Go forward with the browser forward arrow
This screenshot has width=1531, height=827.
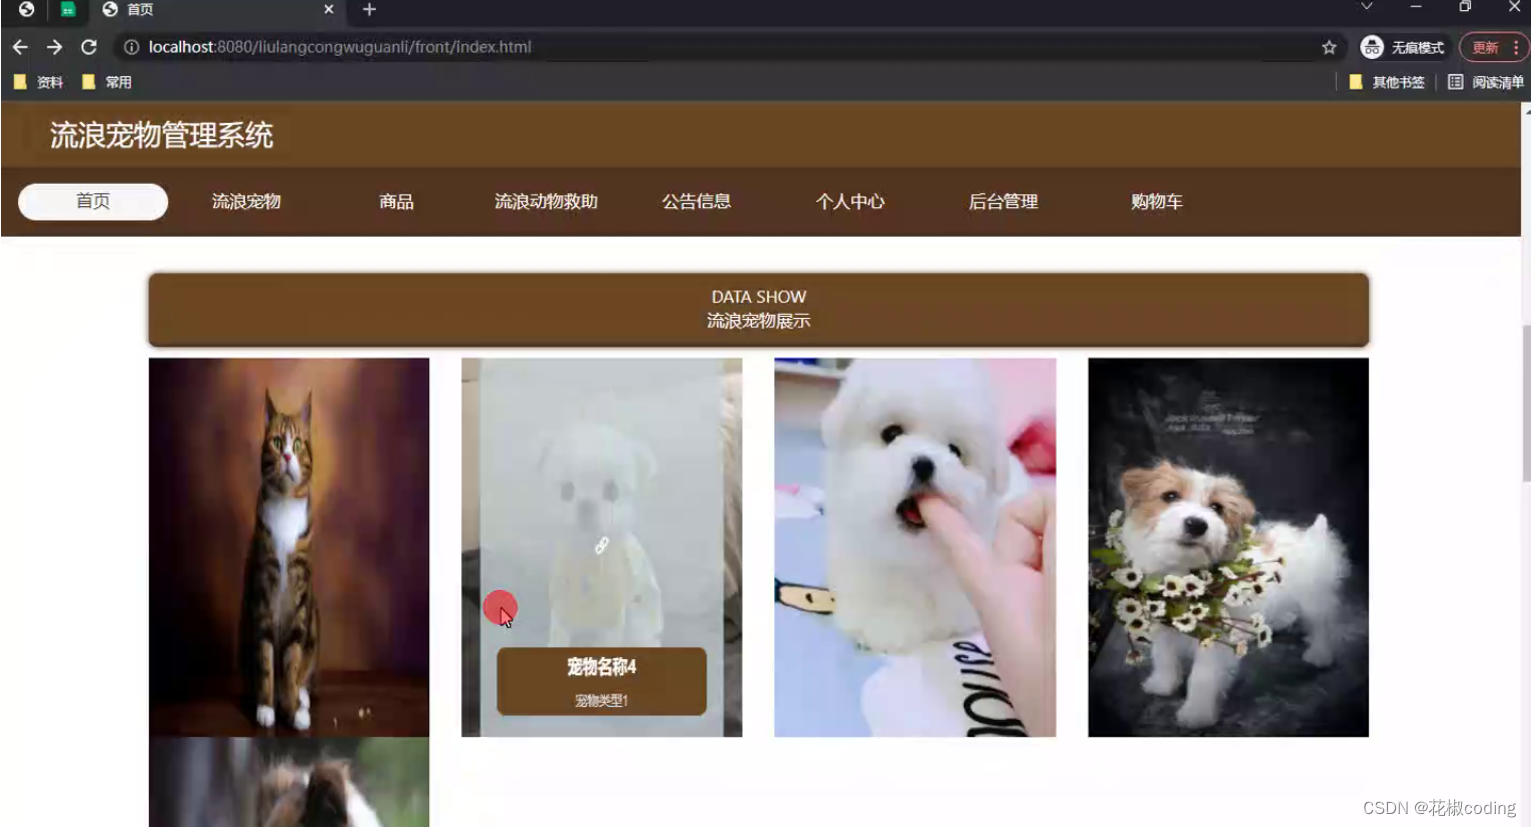54,47
